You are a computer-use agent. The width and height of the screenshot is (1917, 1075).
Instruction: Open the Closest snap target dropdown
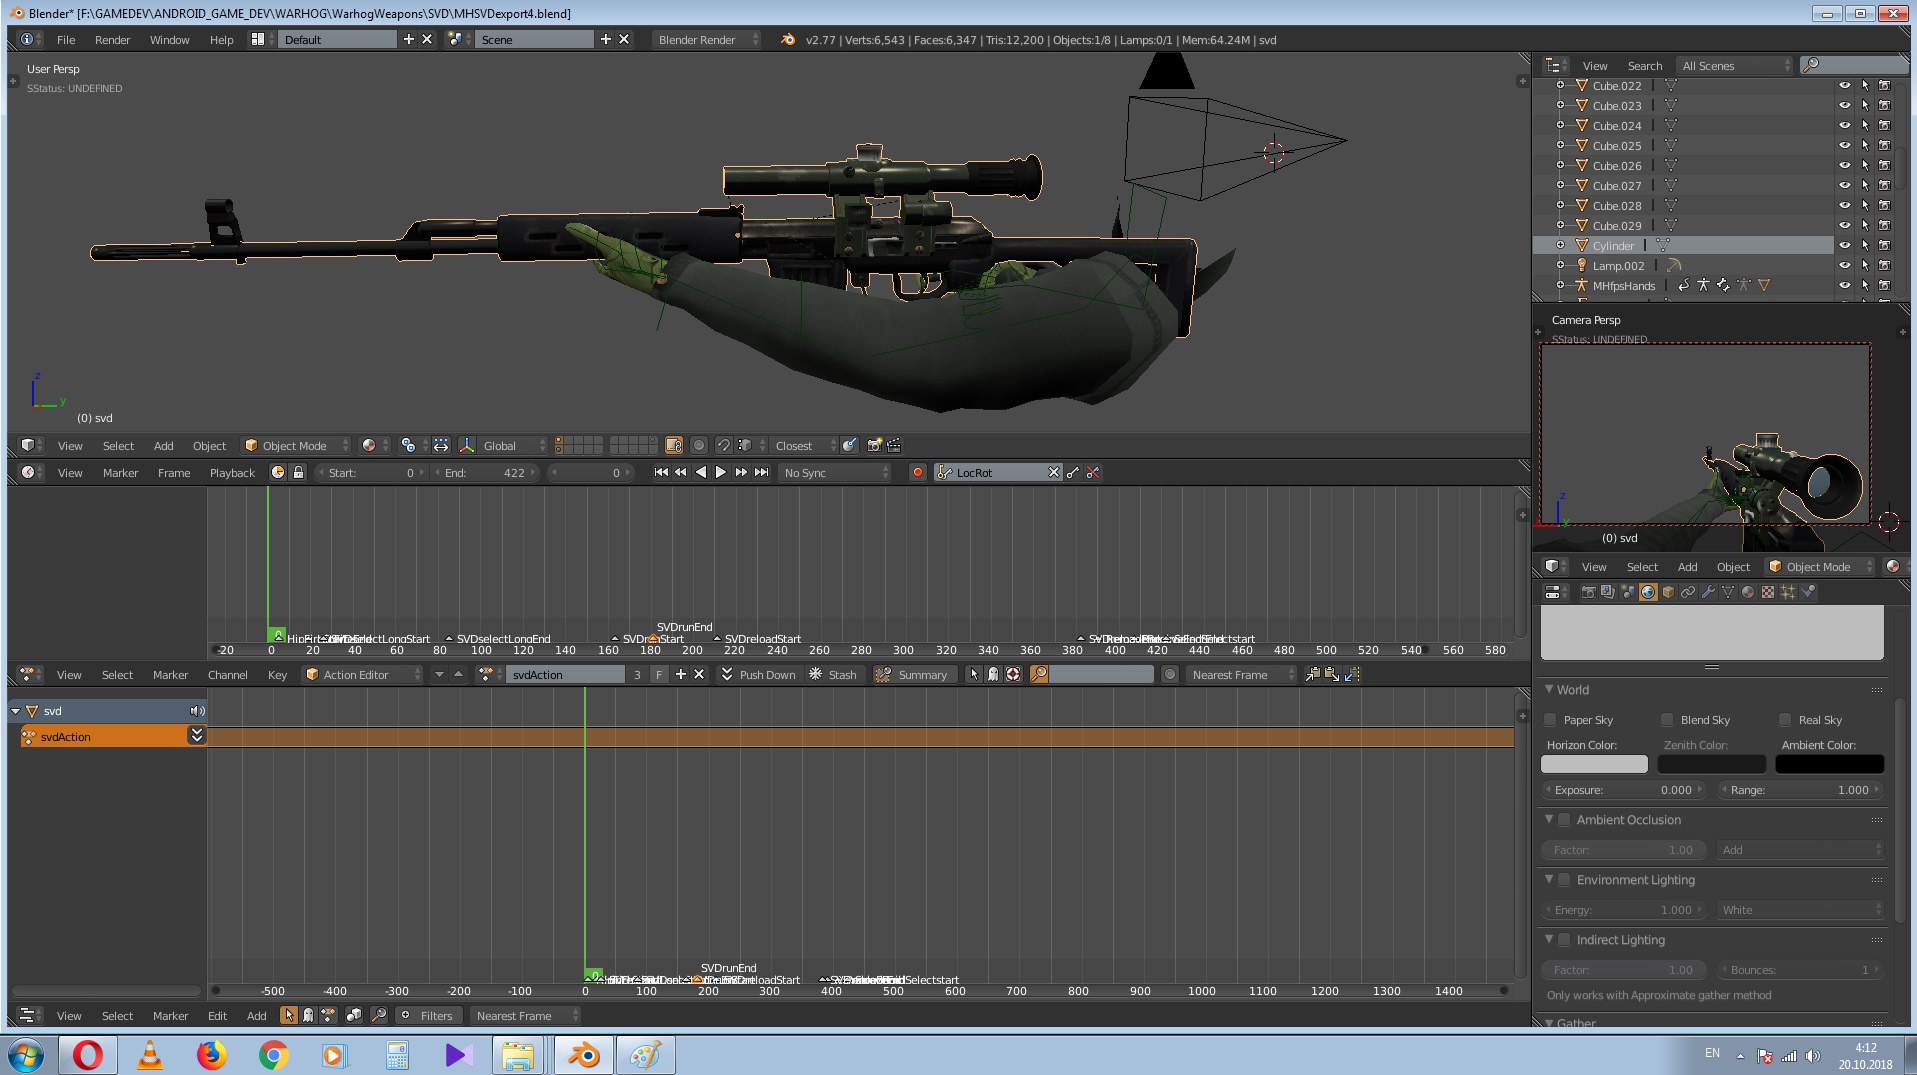[x=805, y=446]
